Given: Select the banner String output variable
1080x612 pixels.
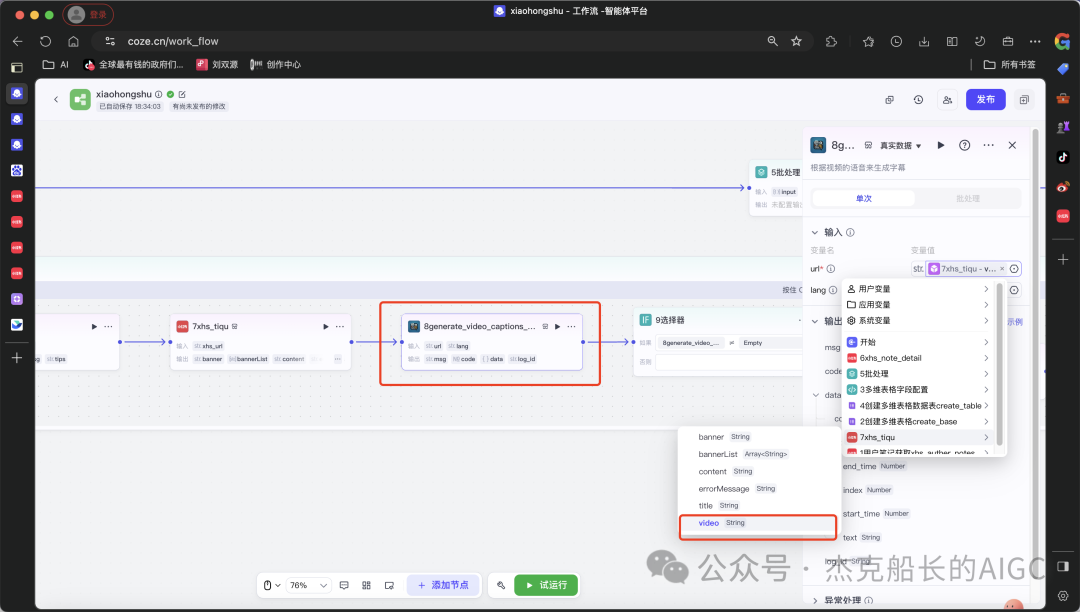Looking at the screenshot, I should pyautogui.click(x=758, y=437).
